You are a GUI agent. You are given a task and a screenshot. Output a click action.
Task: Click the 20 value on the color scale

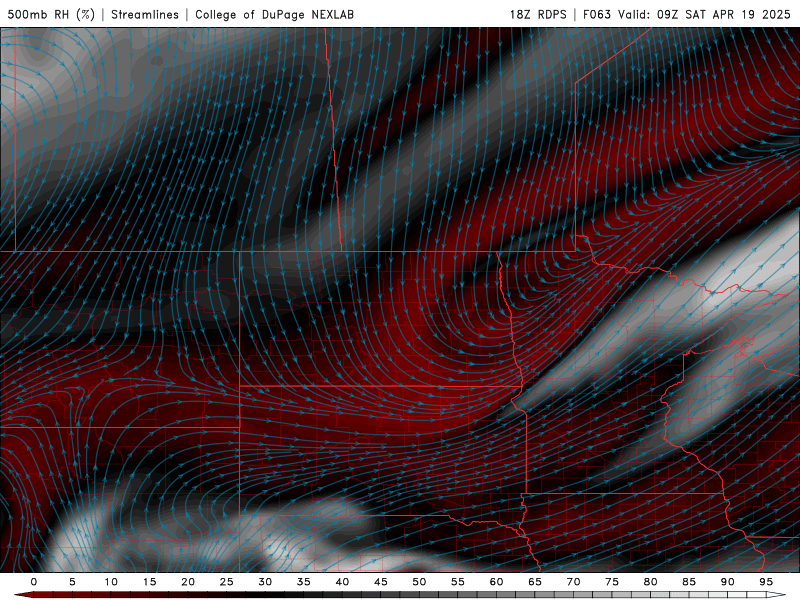(x=188, y=582)
